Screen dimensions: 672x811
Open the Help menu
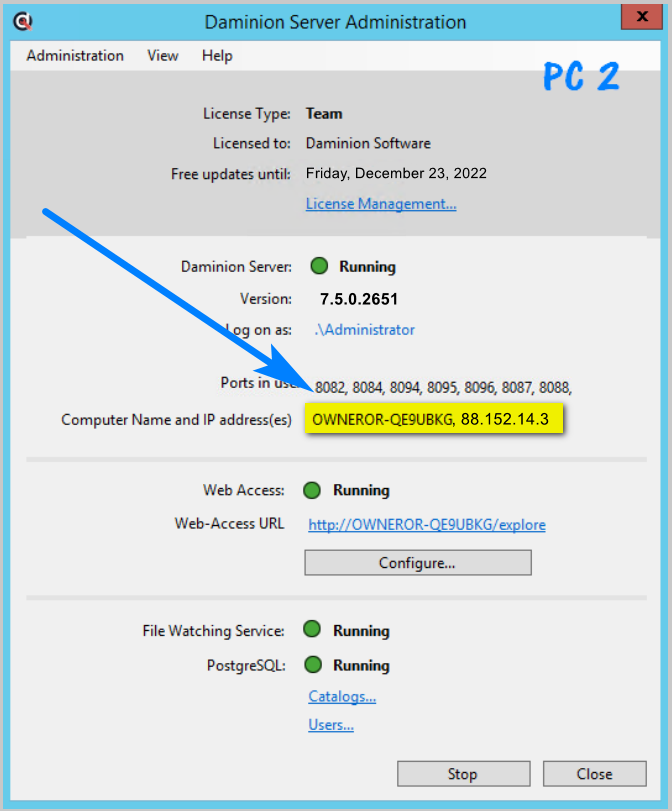tap(217, 56)
